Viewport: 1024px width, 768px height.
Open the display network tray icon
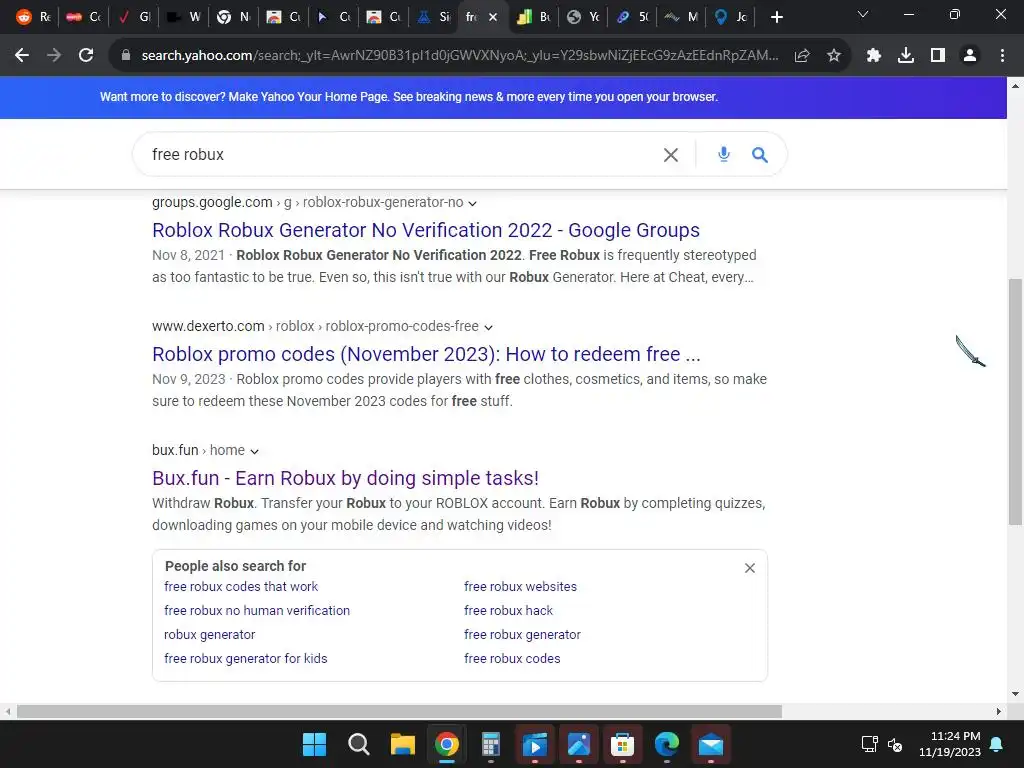point(869,744)
